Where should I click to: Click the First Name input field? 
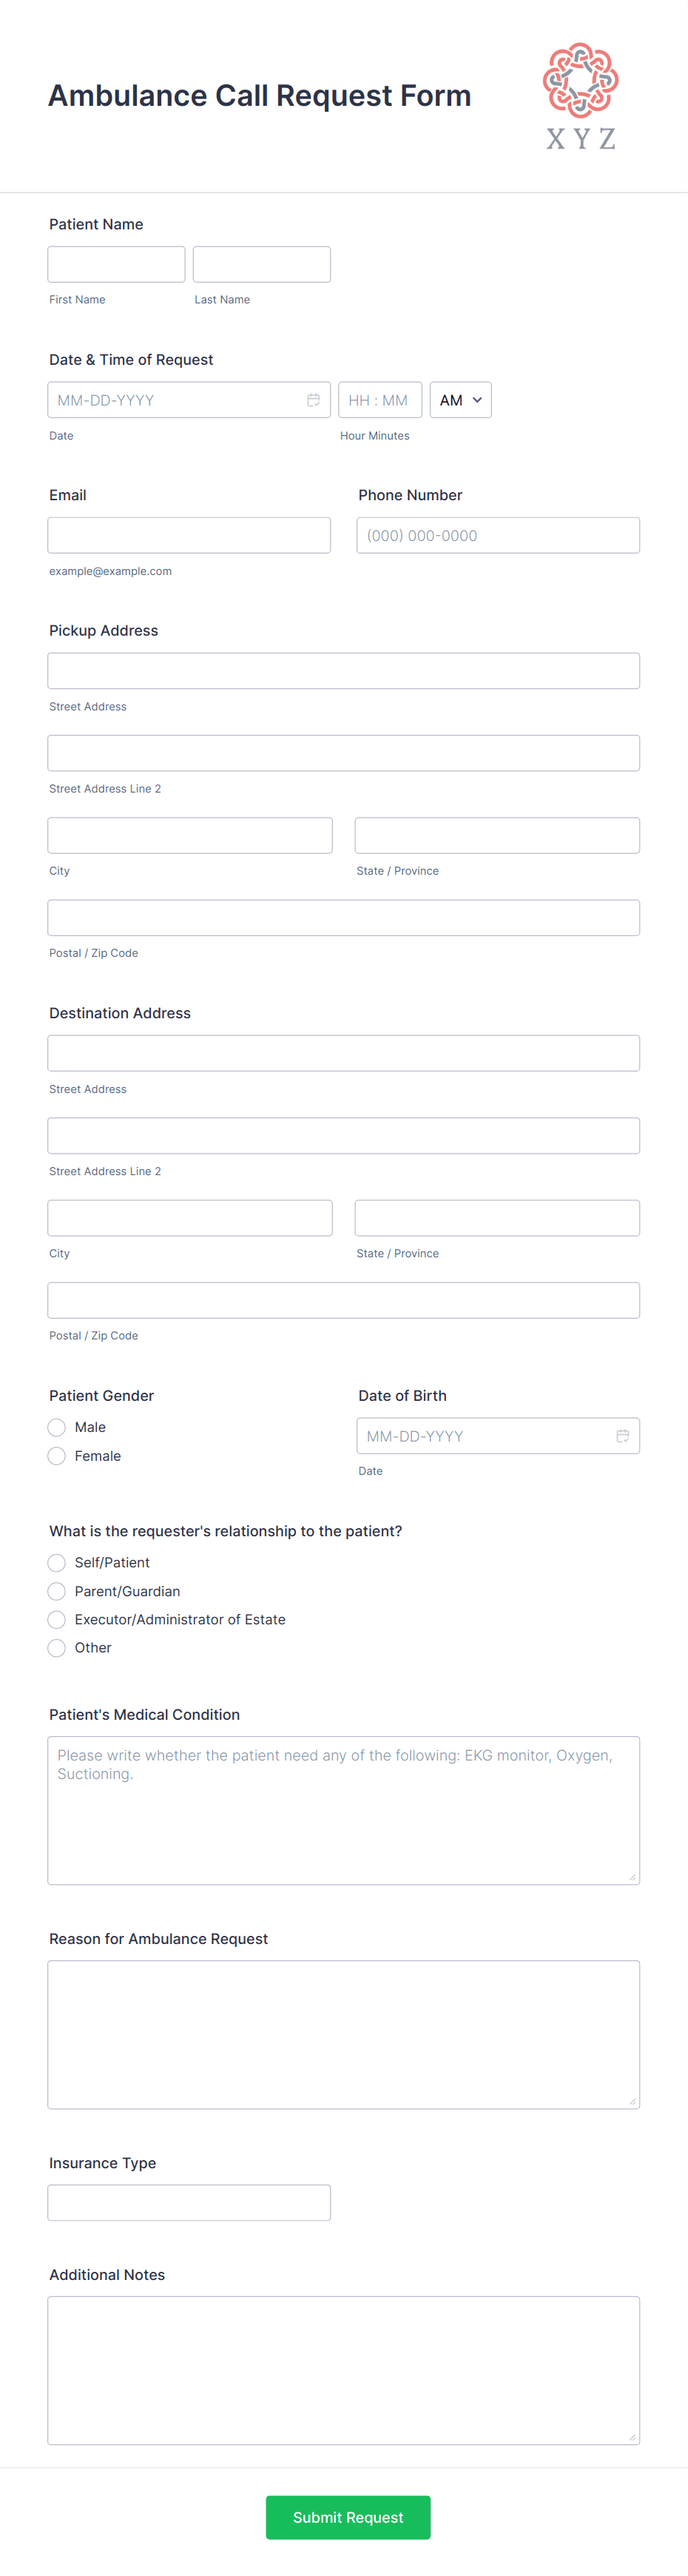[116, 264]
